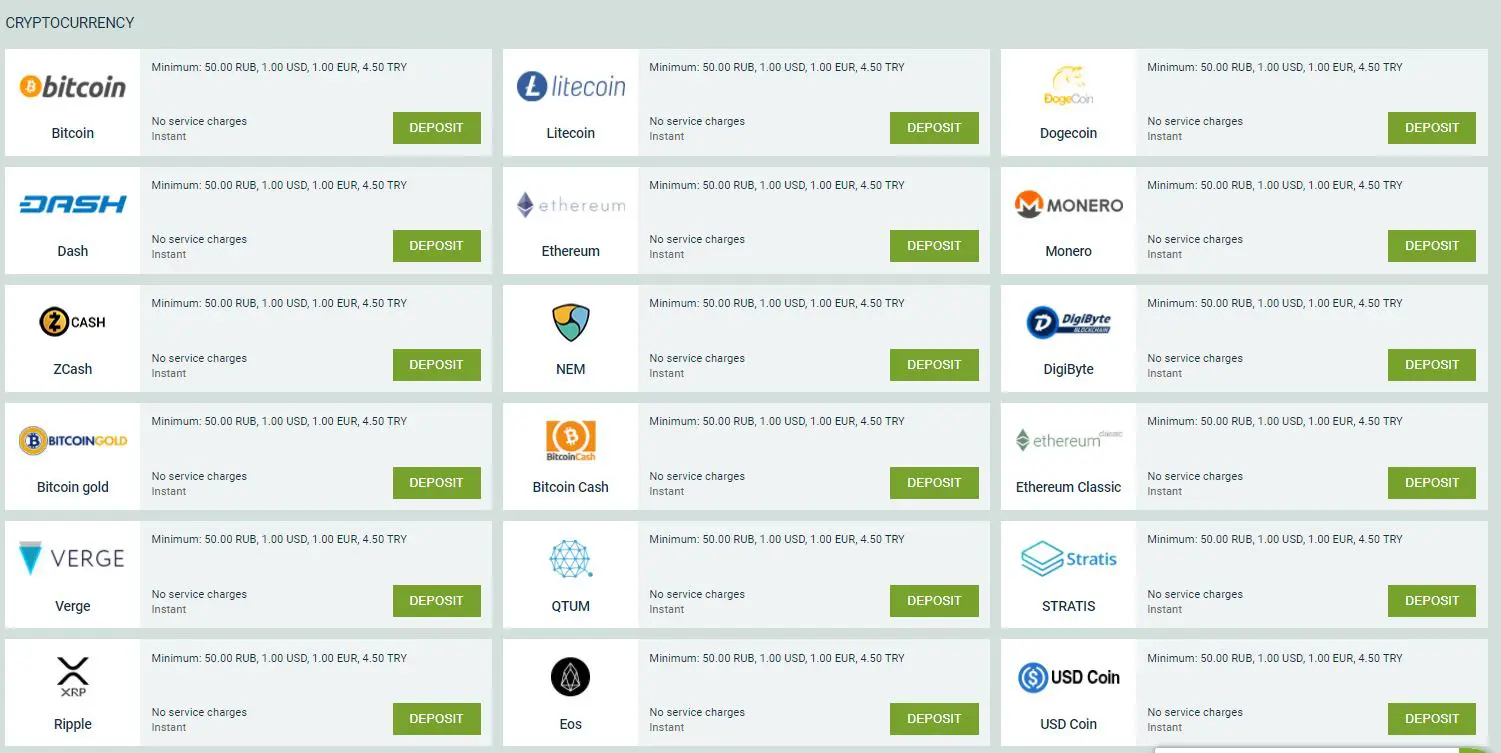Click the Bitcoin name label

(73, 133)
